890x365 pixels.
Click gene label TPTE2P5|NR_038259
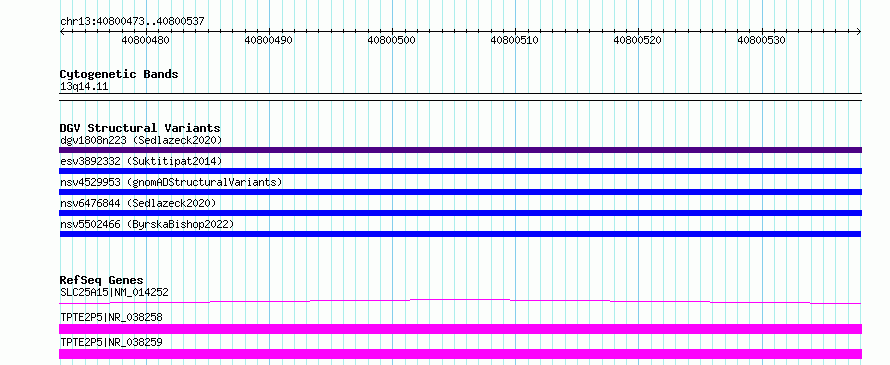[111, 342]
